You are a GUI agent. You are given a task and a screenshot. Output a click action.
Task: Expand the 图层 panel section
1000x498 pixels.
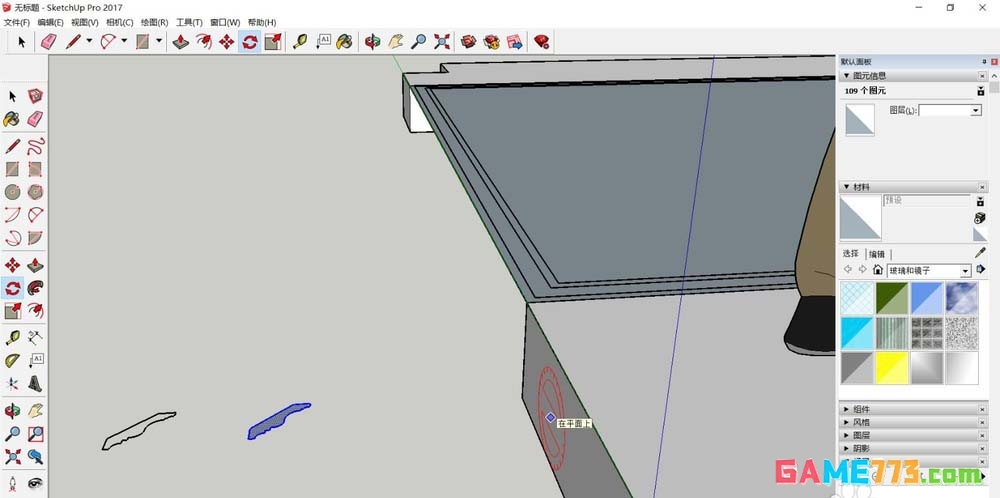click(913, 436)
